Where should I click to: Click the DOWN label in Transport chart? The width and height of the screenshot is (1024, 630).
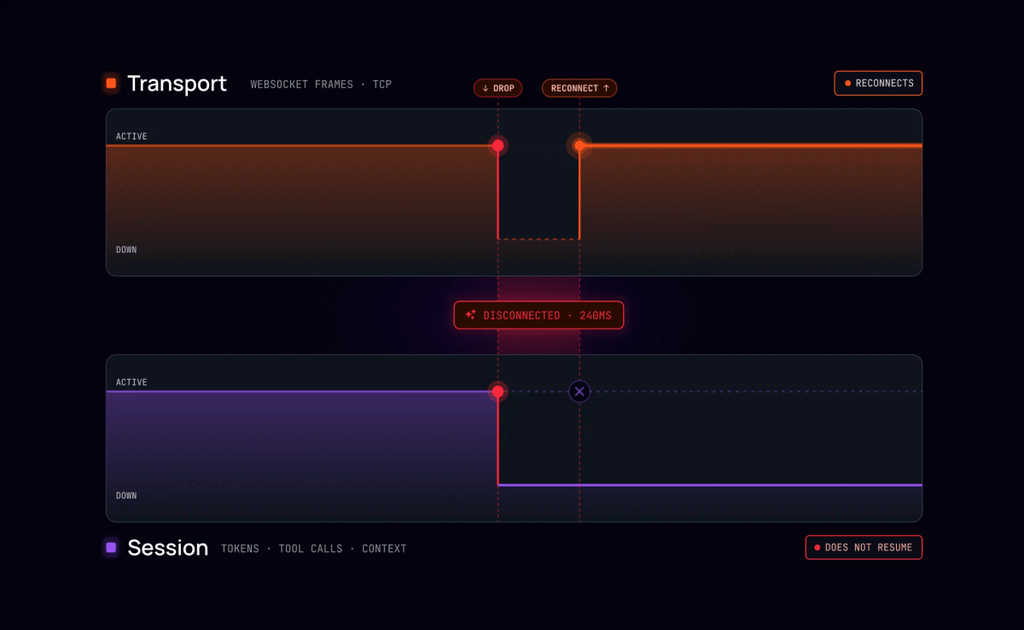126,250
